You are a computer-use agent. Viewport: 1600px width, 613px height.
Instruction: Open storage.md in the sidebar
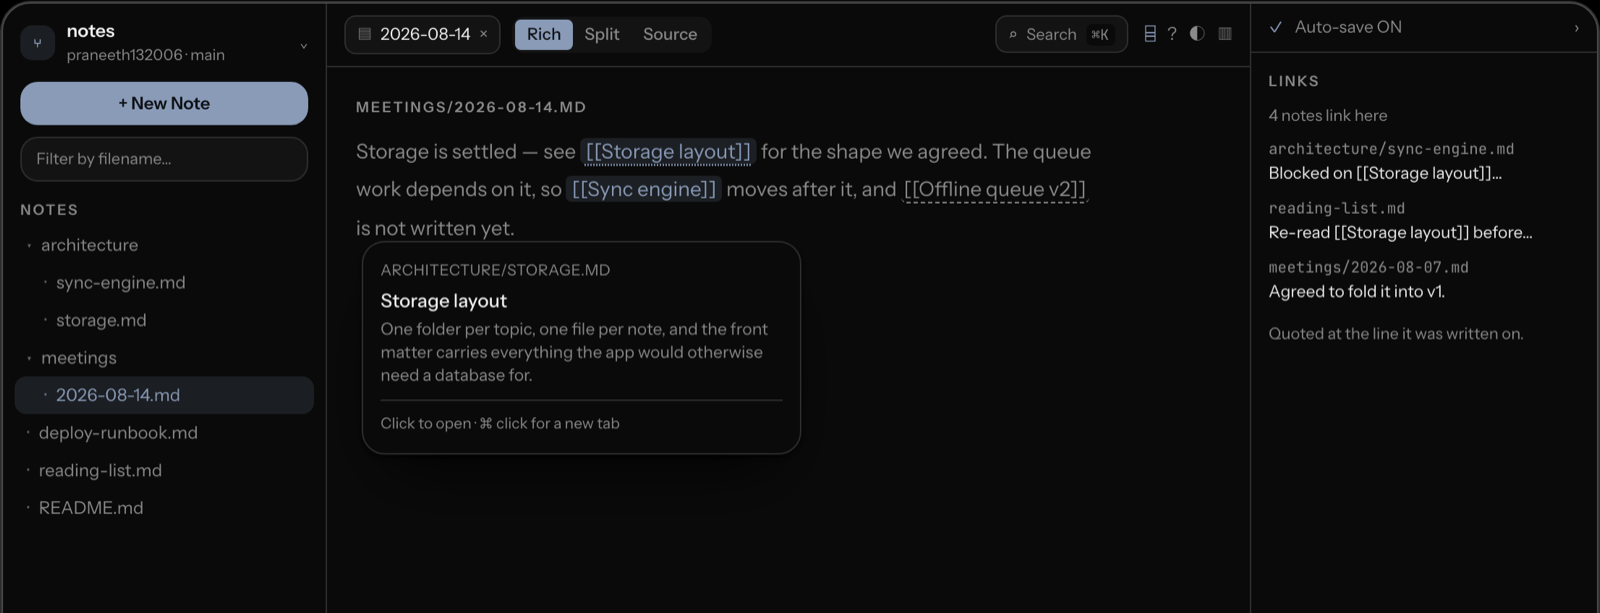[x=101, y=320]
